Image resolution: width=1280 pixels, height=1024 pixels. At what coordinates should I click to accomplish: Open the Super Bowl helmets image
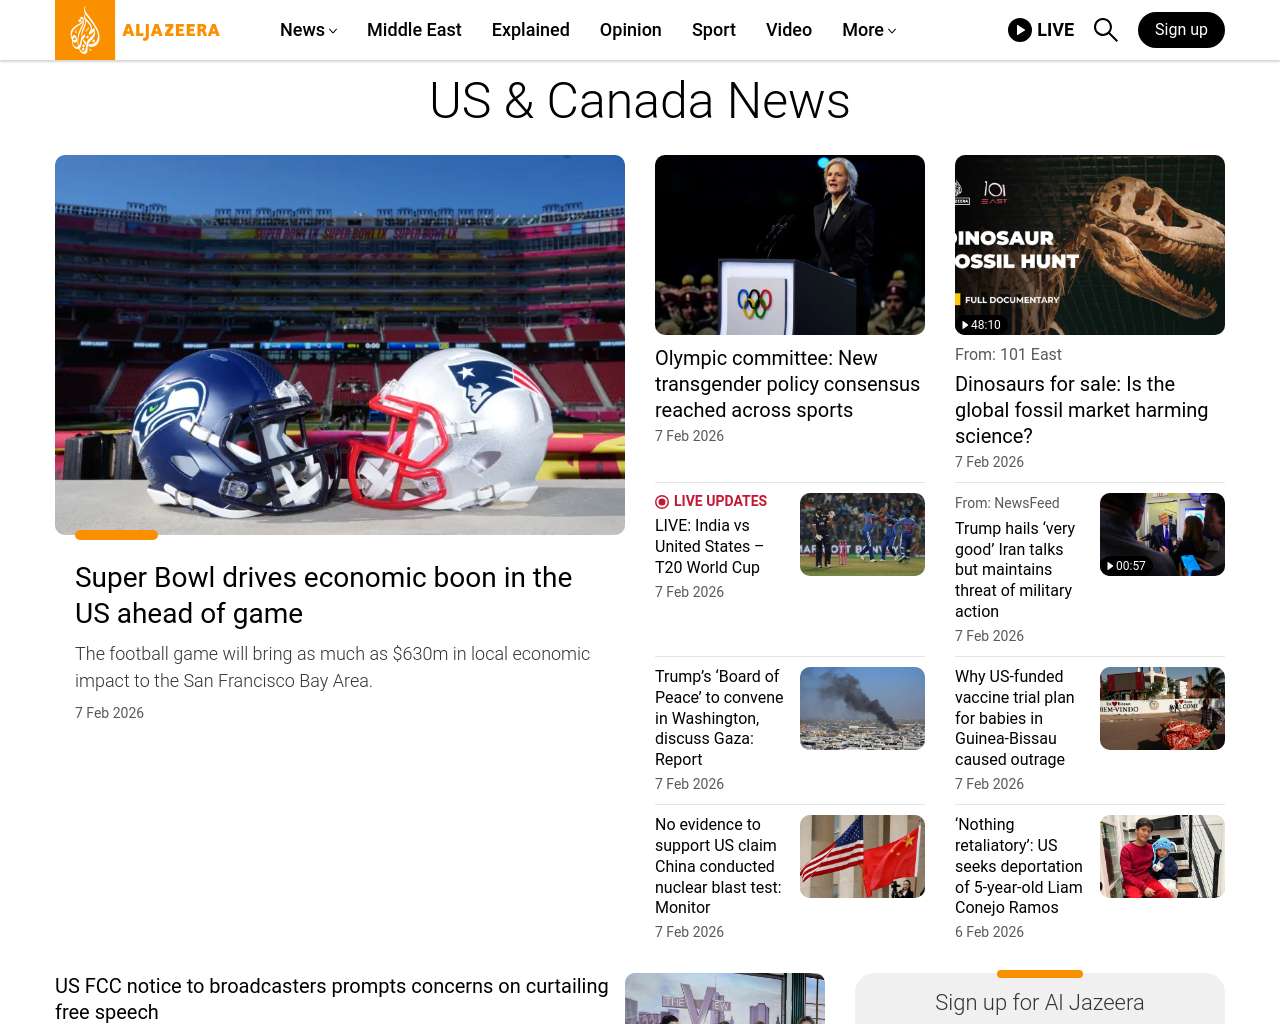pos(340,345)
